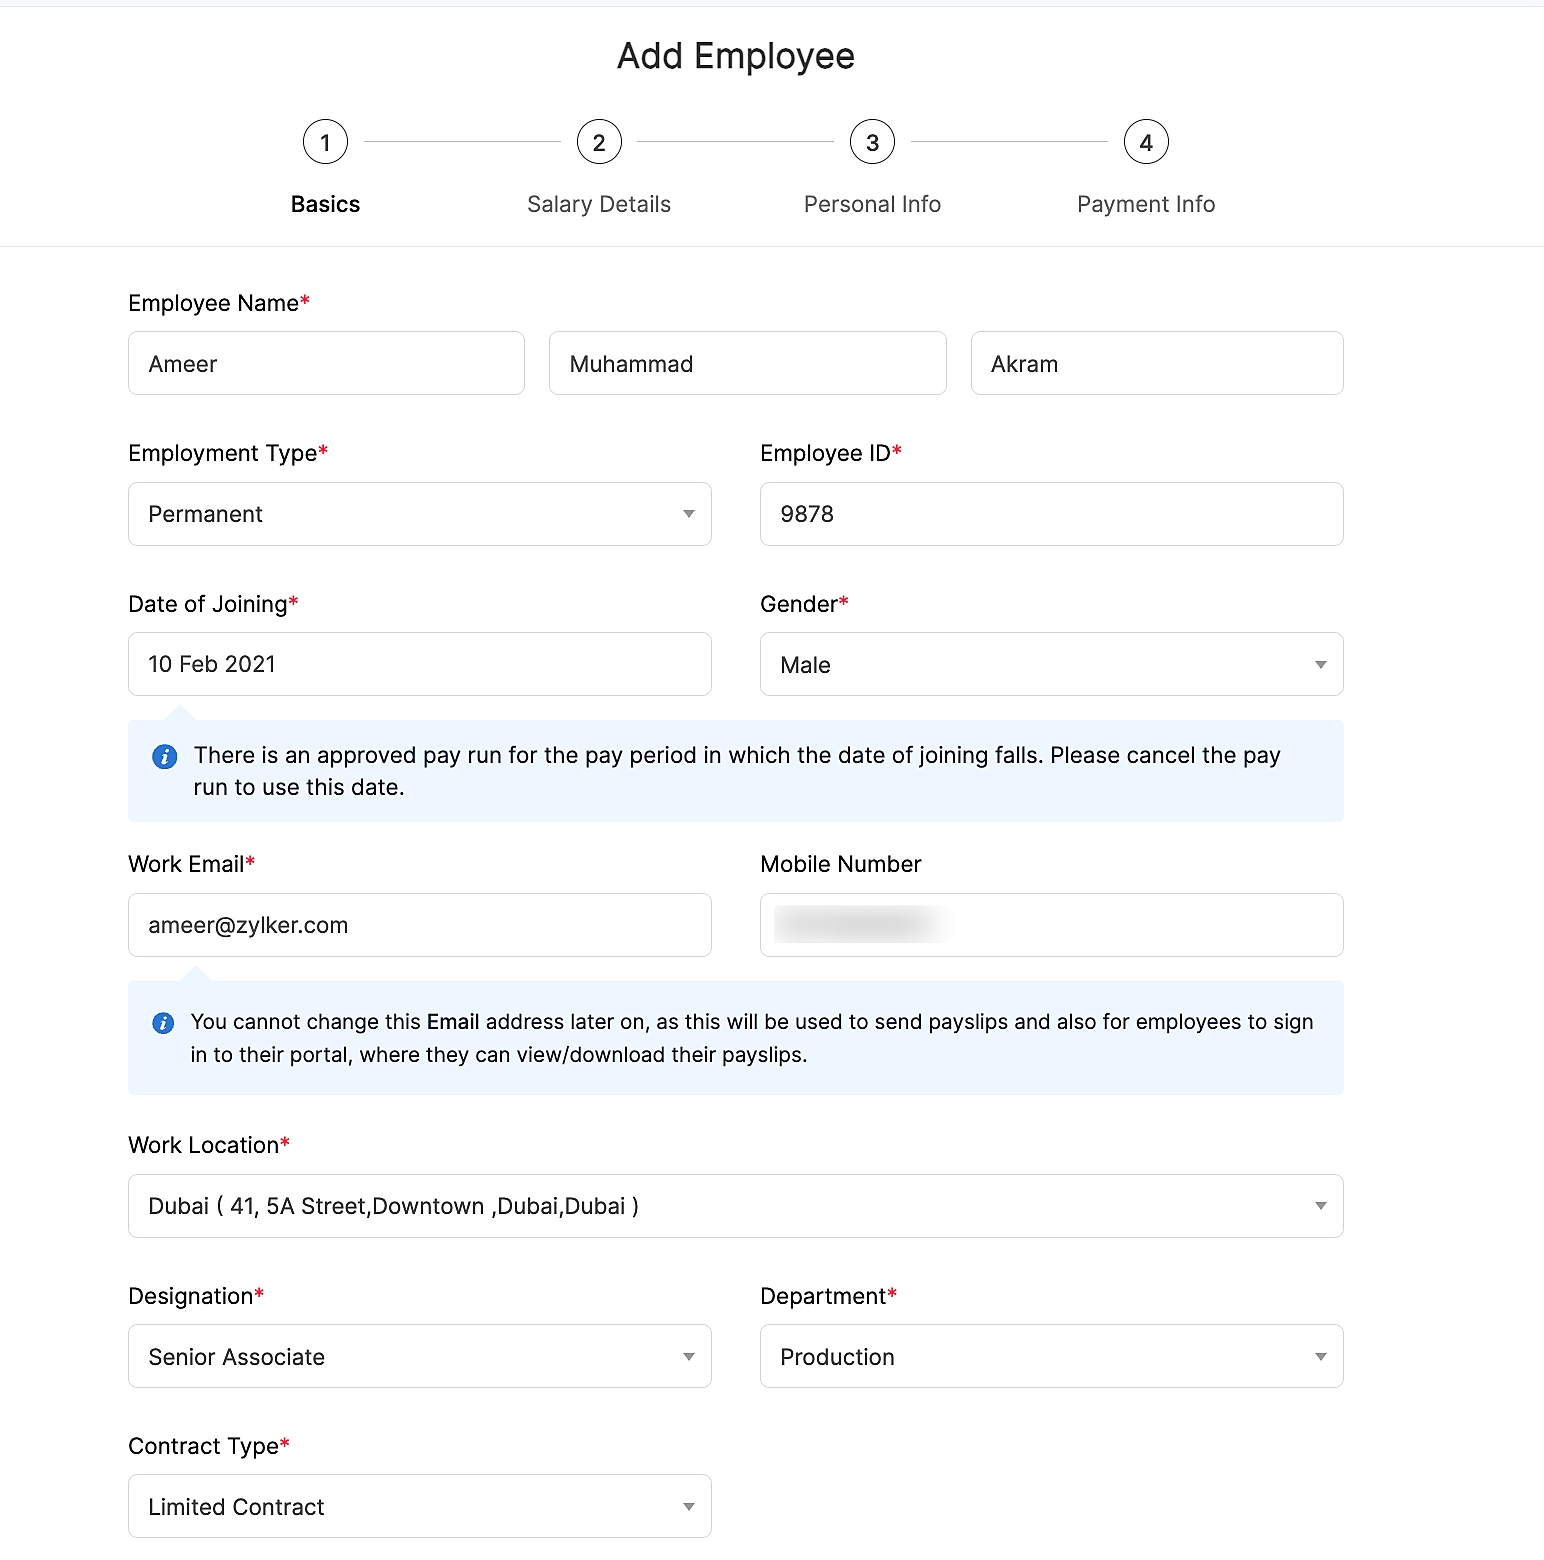
Task: Open the Employment Type dropdown
Action: coord(420,514)
